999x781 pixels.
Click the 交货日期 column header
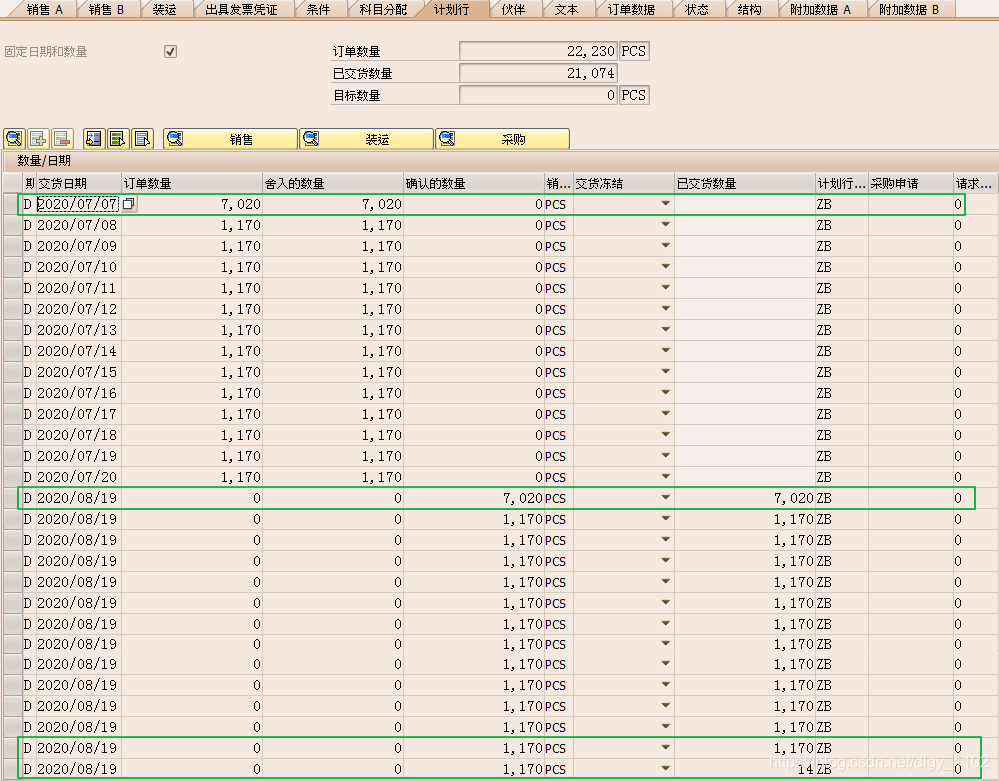point(78,183)
